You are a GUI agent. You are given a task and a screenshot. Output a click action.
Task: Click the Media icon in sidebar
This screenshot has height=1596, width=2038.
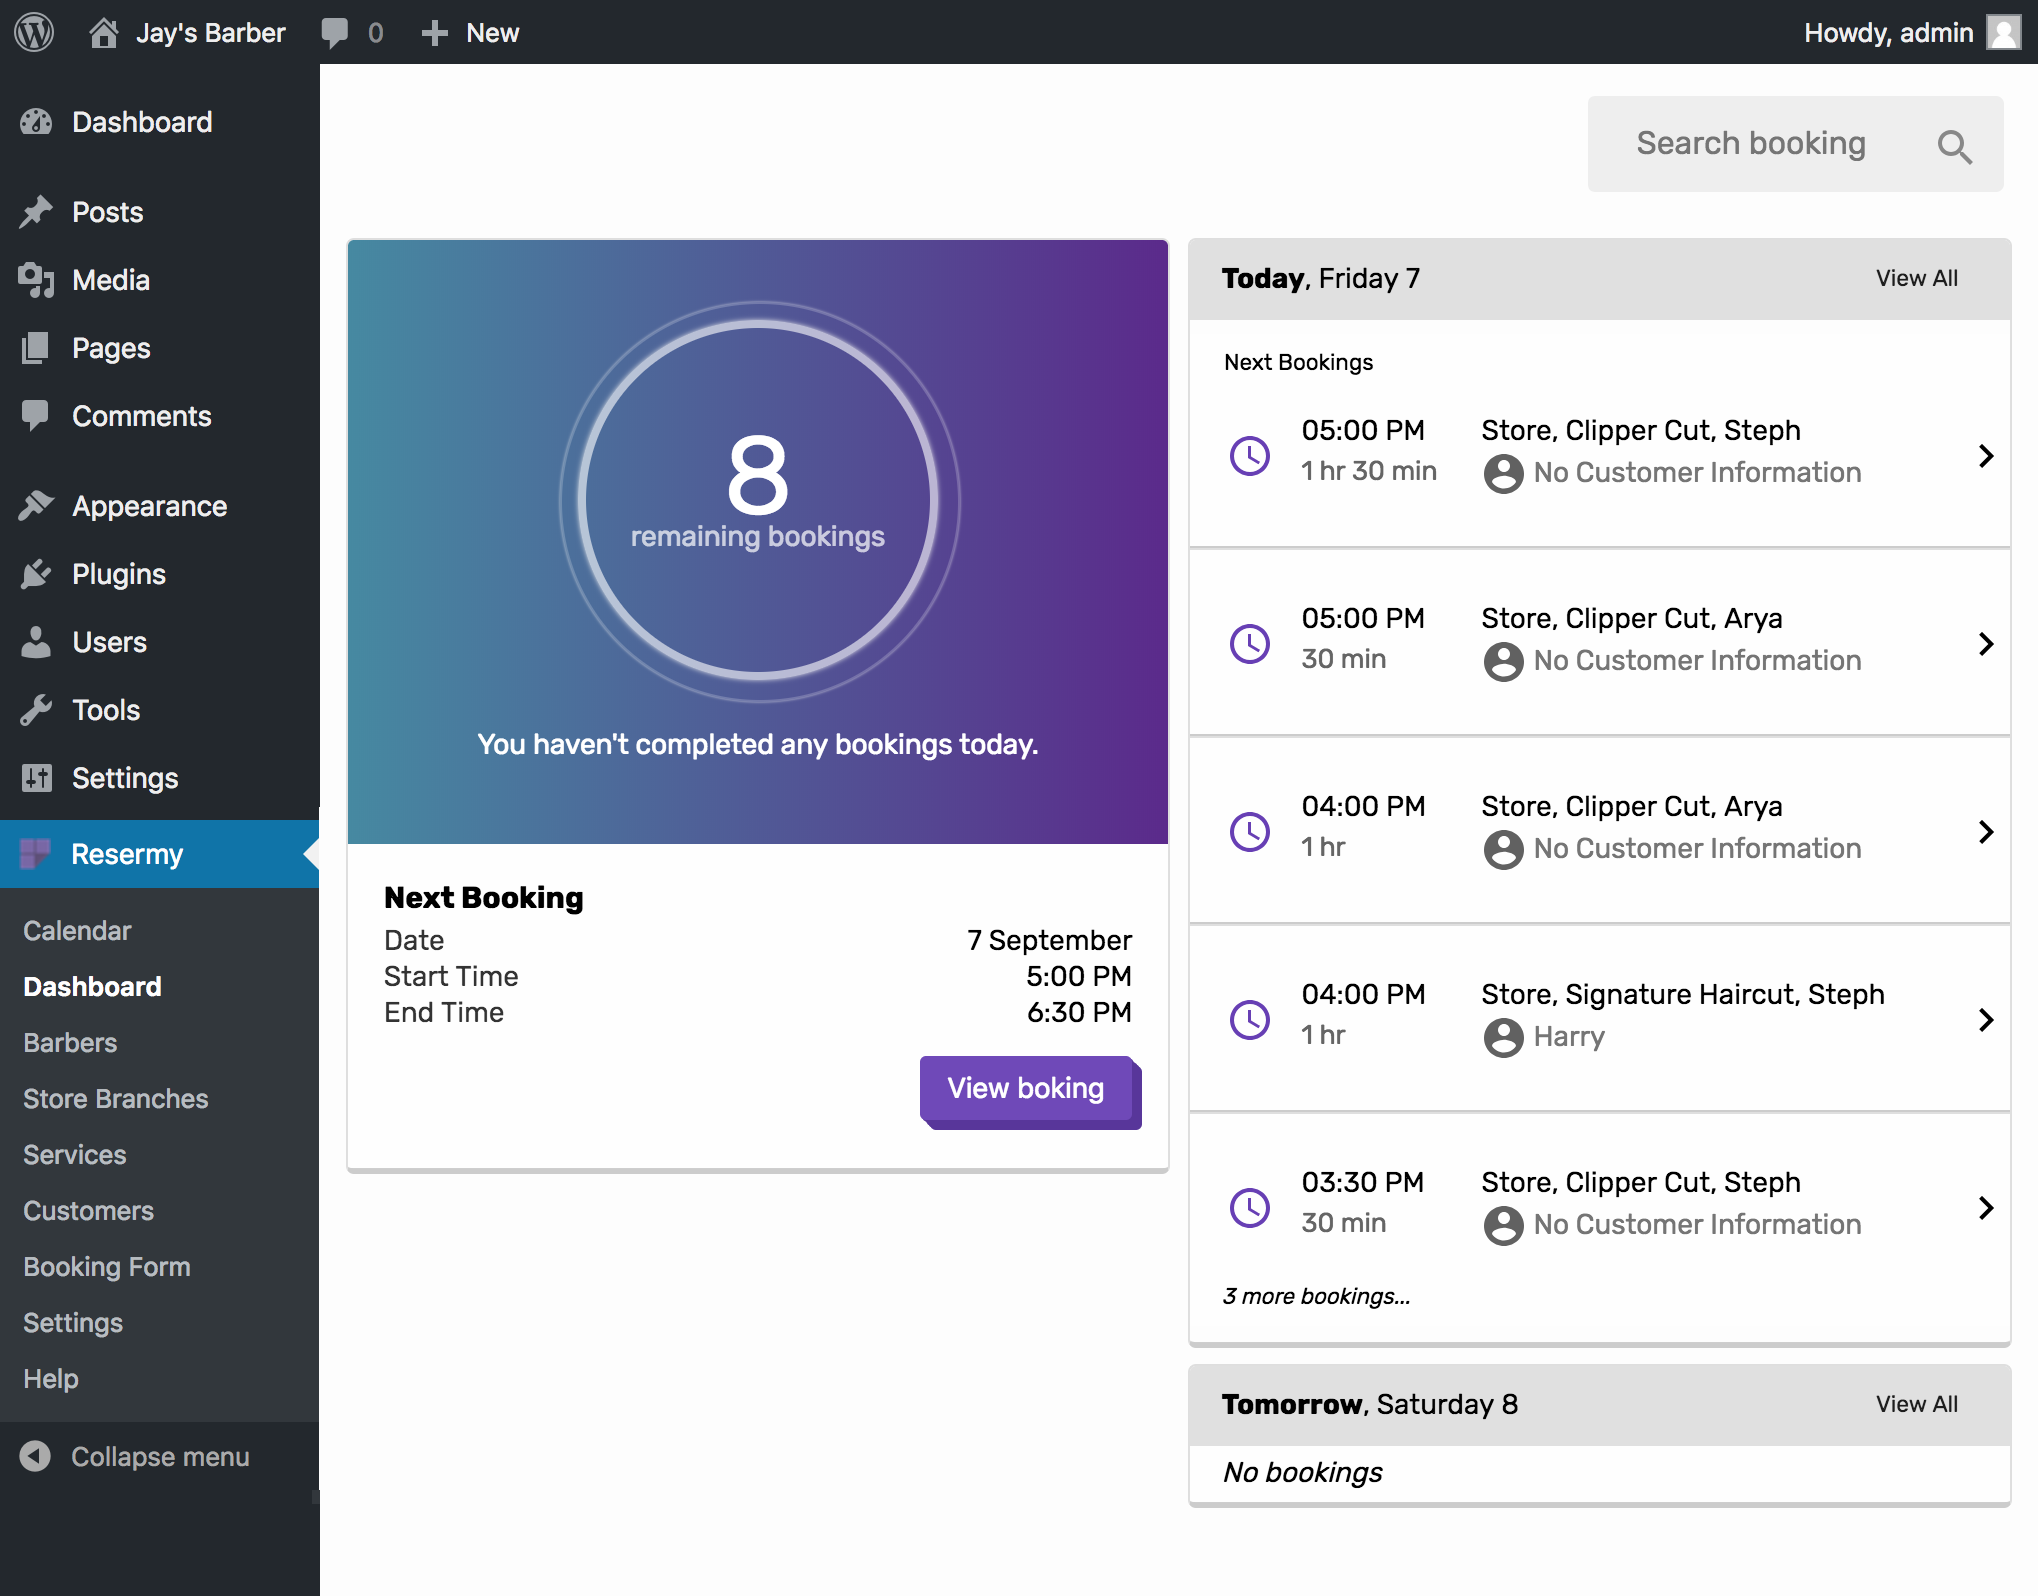(36, 280)
